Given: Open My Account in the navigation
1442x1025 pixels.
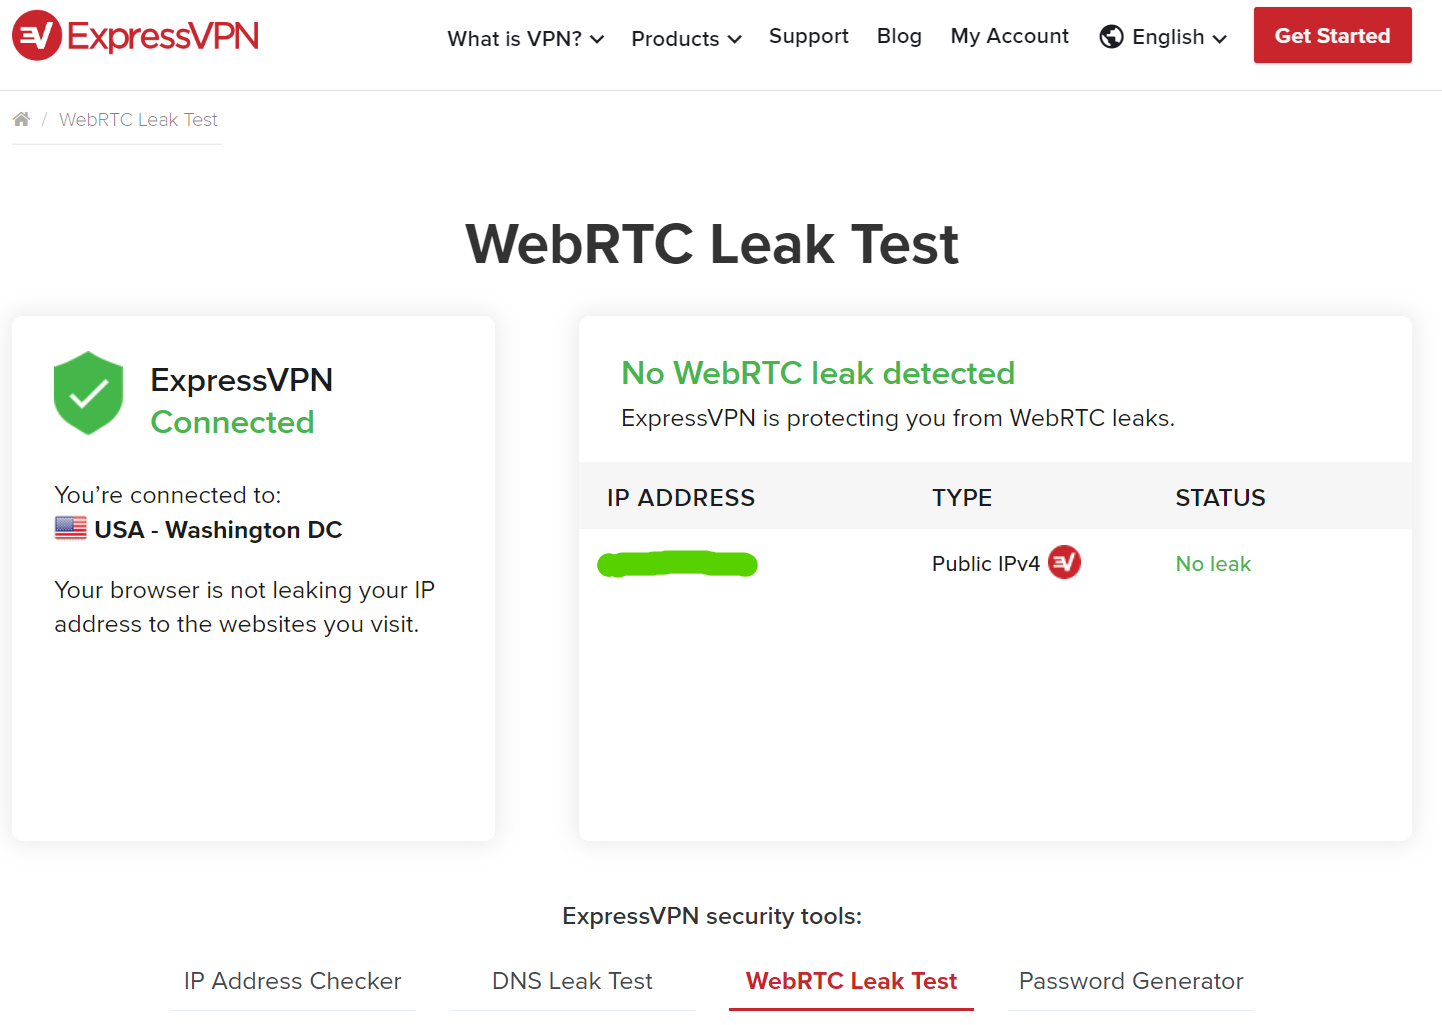Looking at the screenshot, I should click(x=1009, y=36).
